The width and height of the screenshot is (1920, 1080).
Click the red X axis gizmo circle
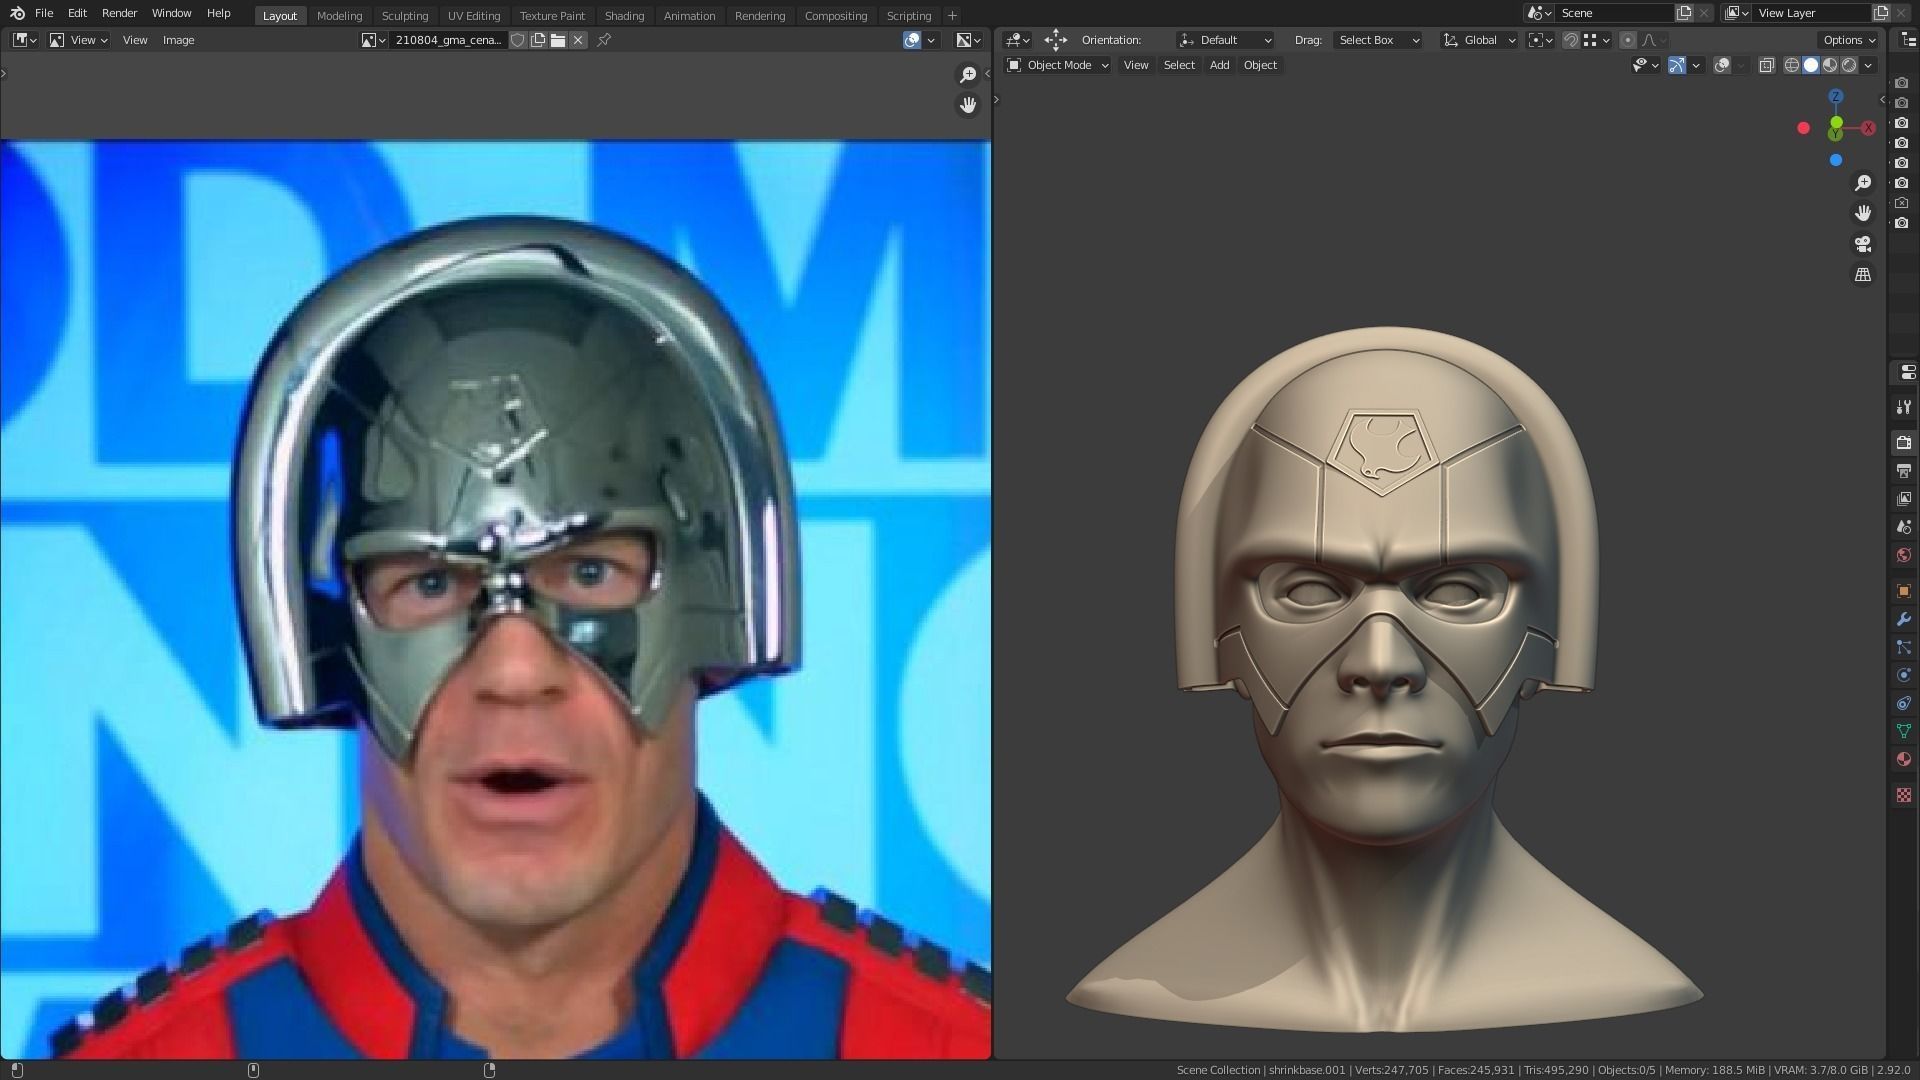(1868, 128)
